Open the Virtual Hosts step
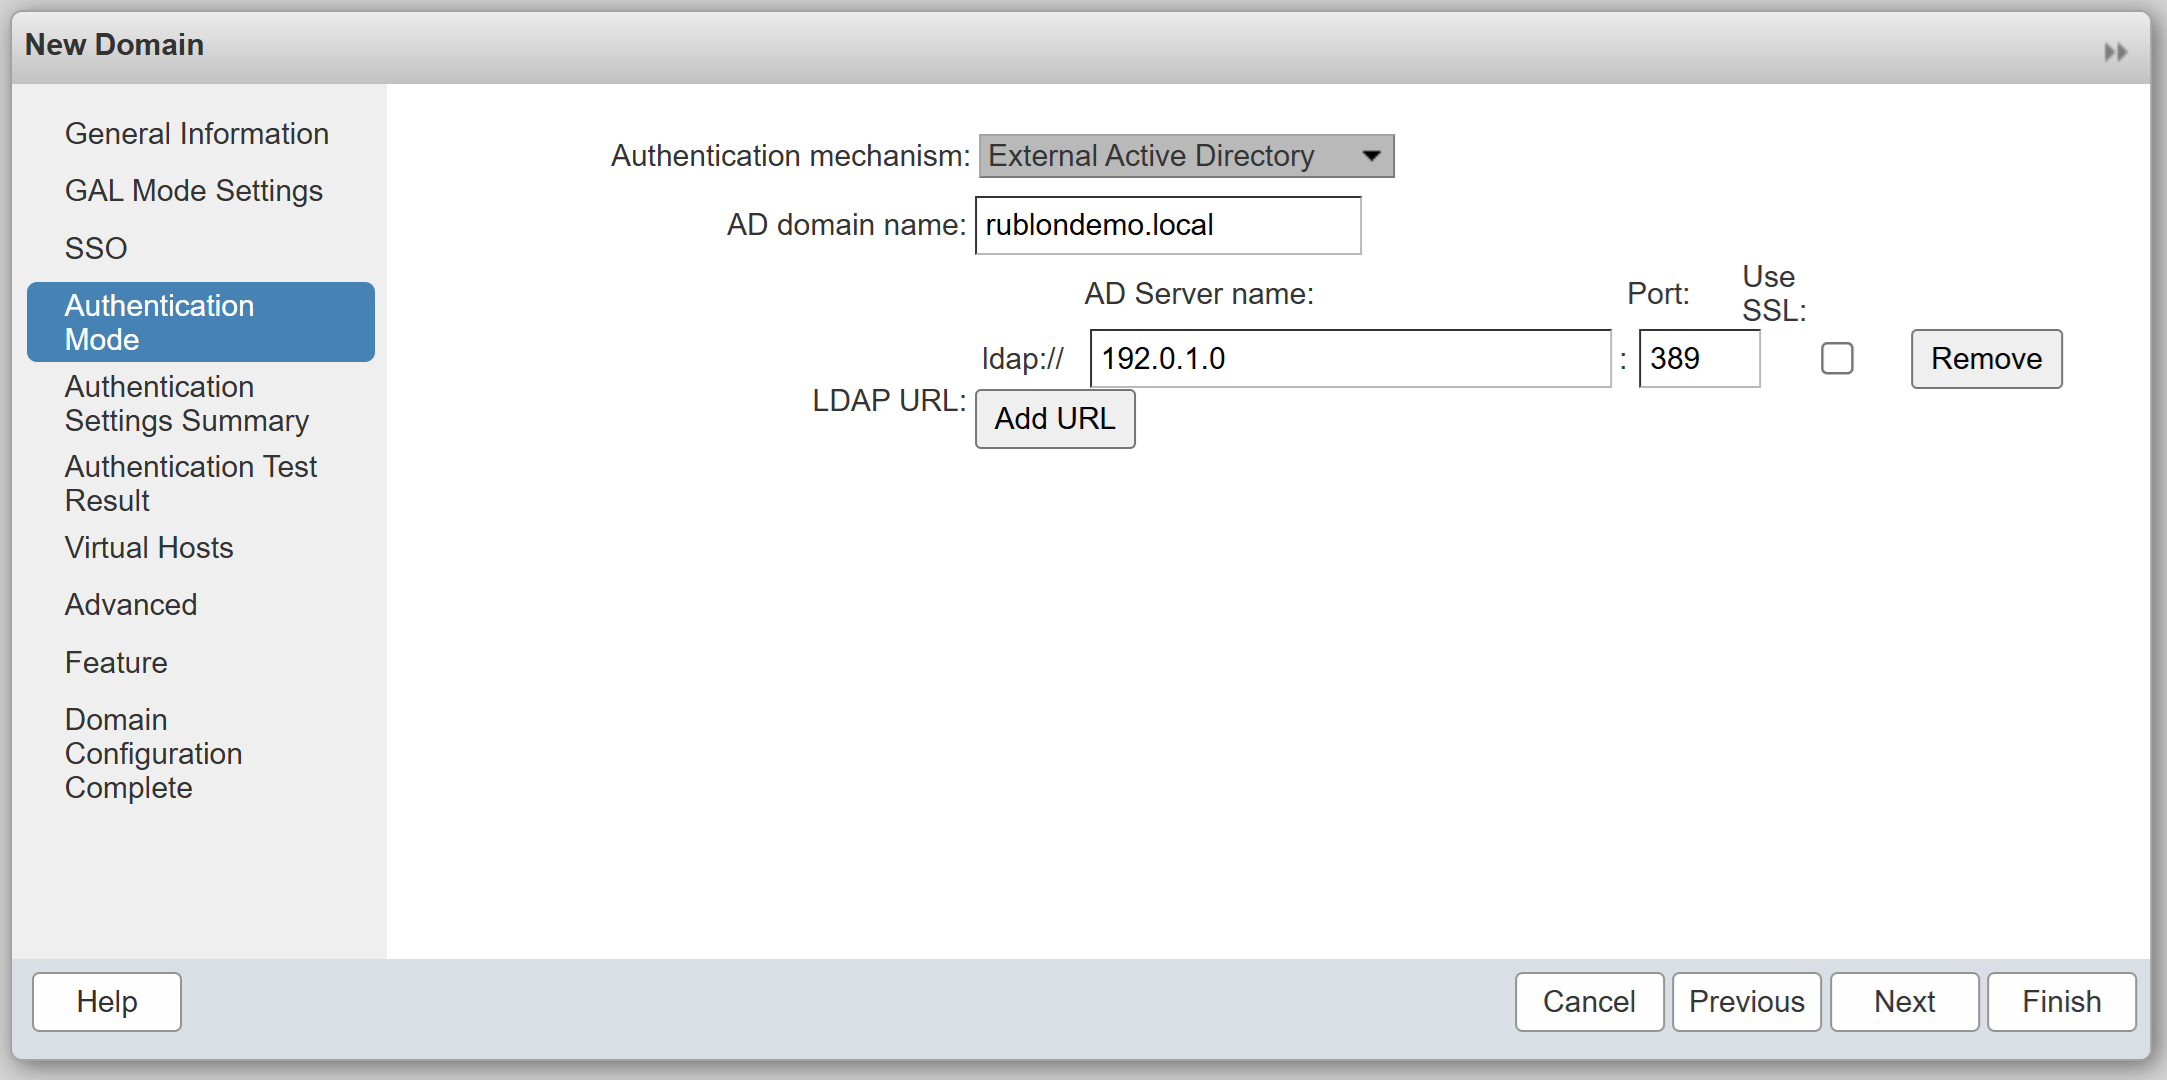Viewport: 2167px width, 1080px height. click(x=149, y=548)
